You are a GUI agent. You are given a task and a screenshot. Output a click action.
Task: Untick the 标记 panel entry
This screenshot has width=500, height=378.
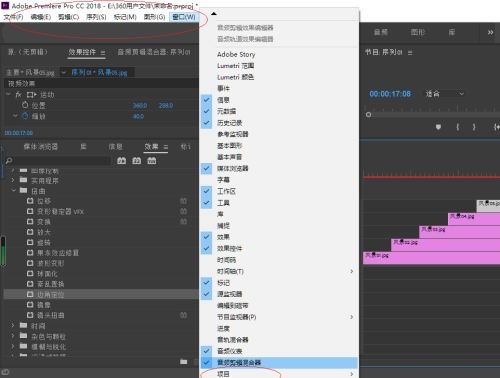(x=279, y=283)
